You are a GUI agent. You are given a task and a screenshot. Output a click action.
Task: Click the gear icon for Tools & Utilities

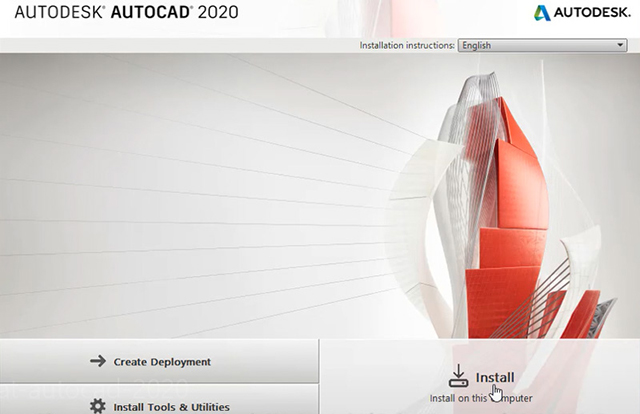pyautogui.click(x=98, y=406)
